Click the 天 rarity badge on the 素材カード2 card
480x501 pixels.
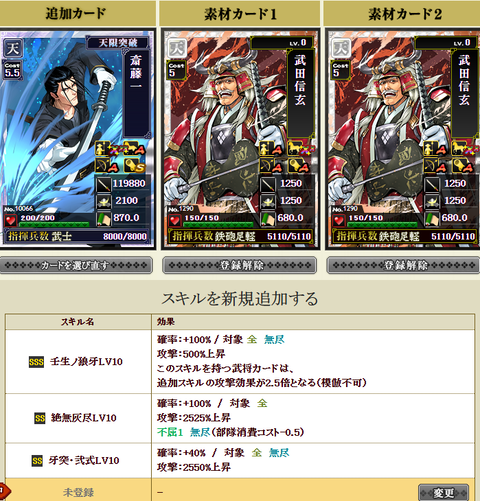341,48
